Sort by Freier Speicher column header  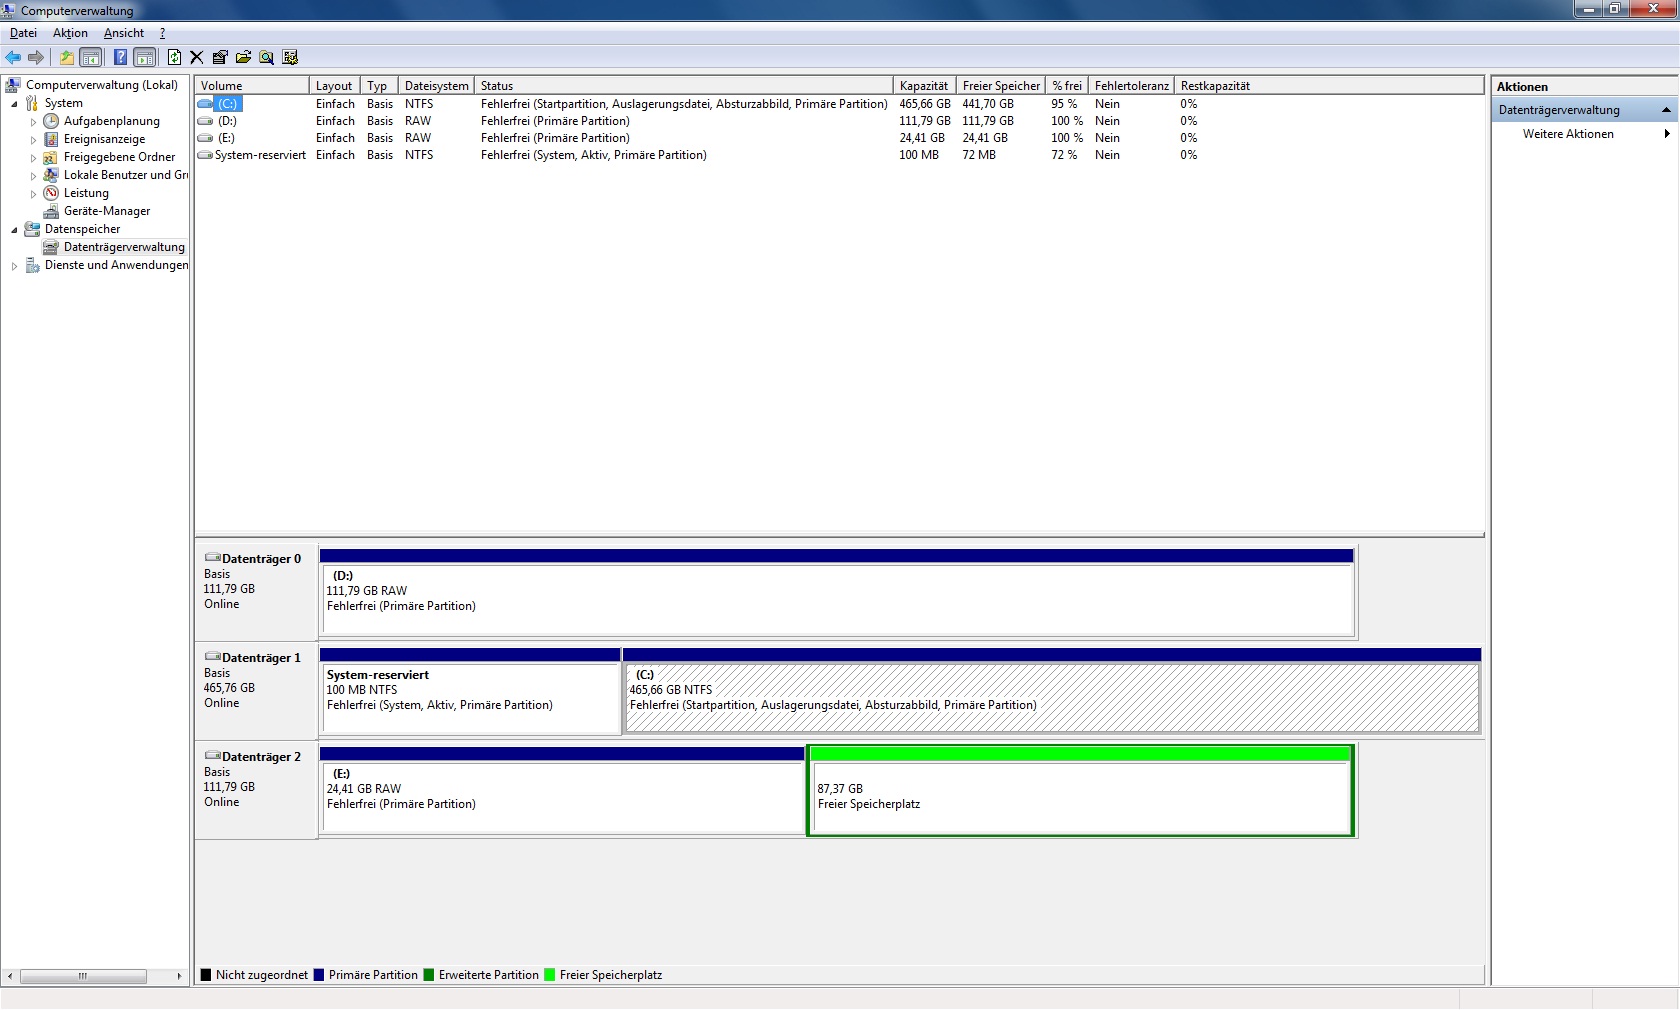[1001, 86]
